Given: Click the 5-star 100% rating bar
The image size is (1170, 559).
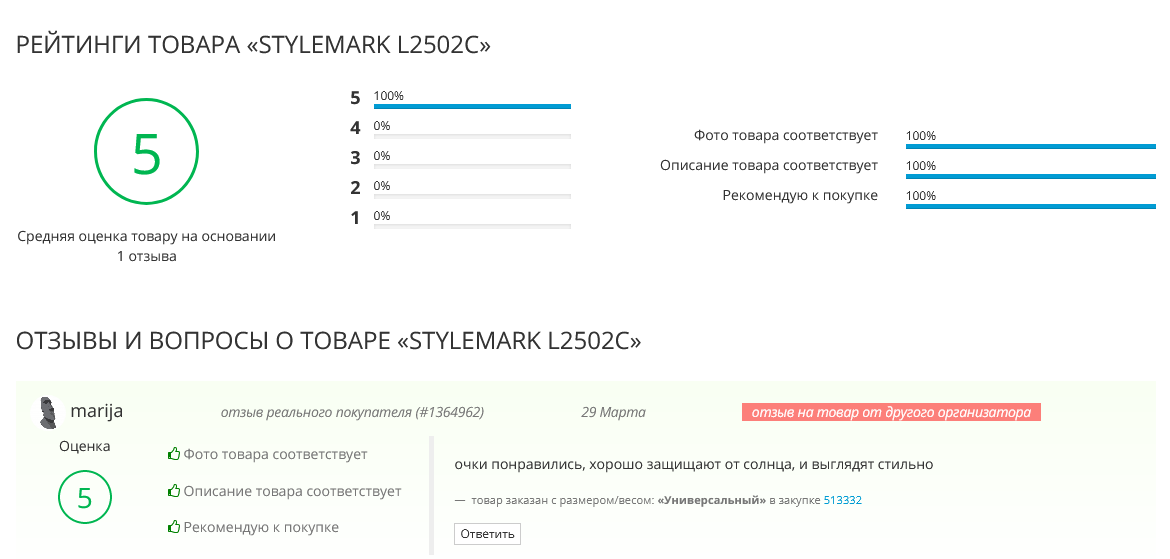Looking at the screenshot, I should [472, 107].
